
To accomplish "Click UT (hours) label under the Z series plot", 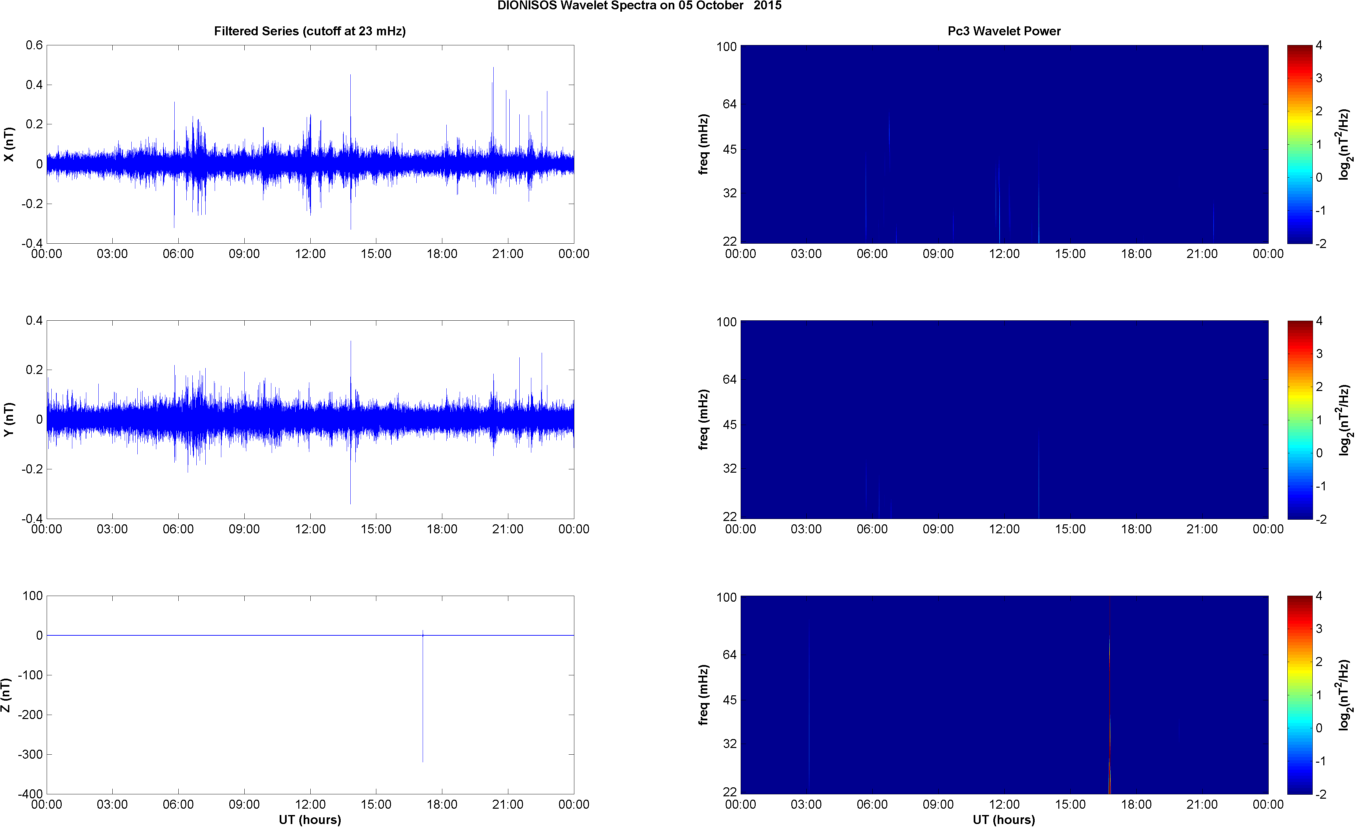I will pos(310,819).
